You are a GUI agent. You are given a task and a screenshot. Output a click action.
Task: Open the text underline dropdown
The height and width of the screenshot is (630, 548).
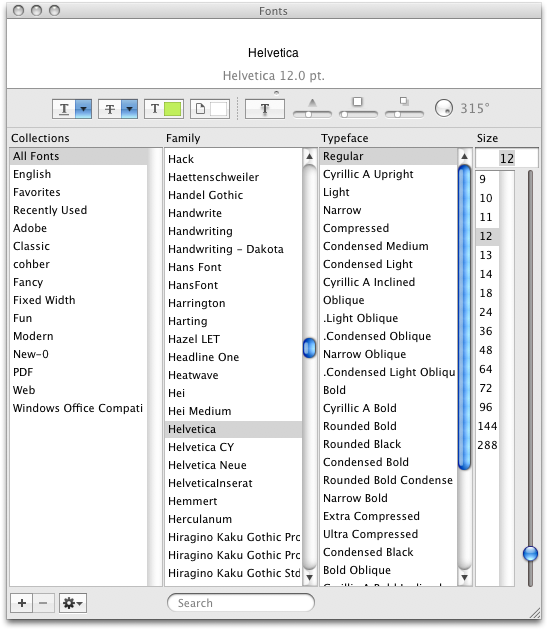72,109
